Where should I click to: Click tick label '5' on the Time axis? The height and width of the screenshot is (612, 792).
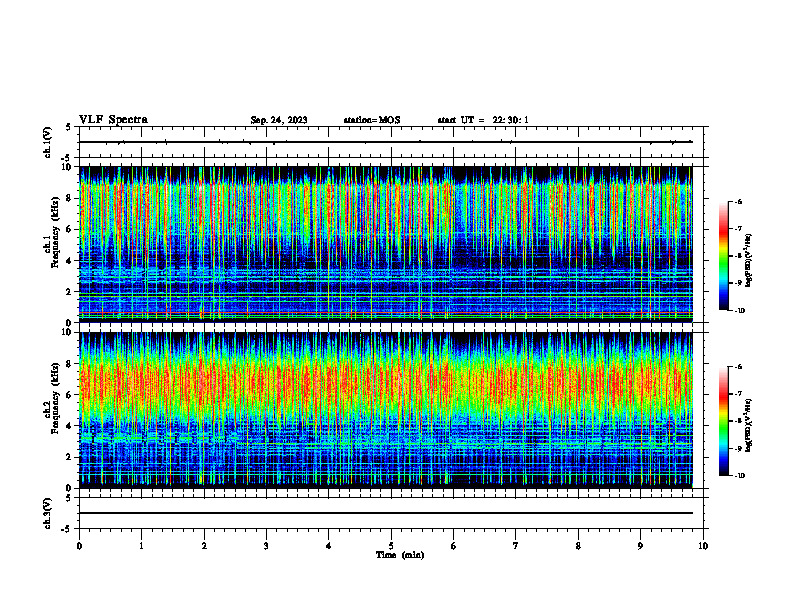tap(391, 546)
